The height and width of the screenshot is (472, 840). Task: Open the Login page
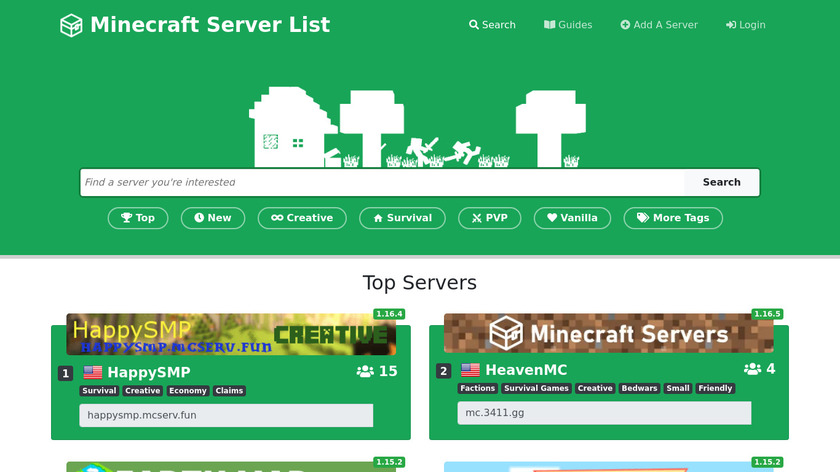[746, 25]
